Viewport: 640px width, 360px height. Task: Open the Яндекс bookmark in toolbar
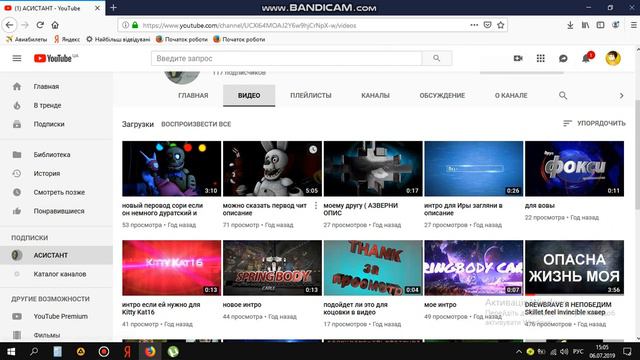tap(67, 40)
